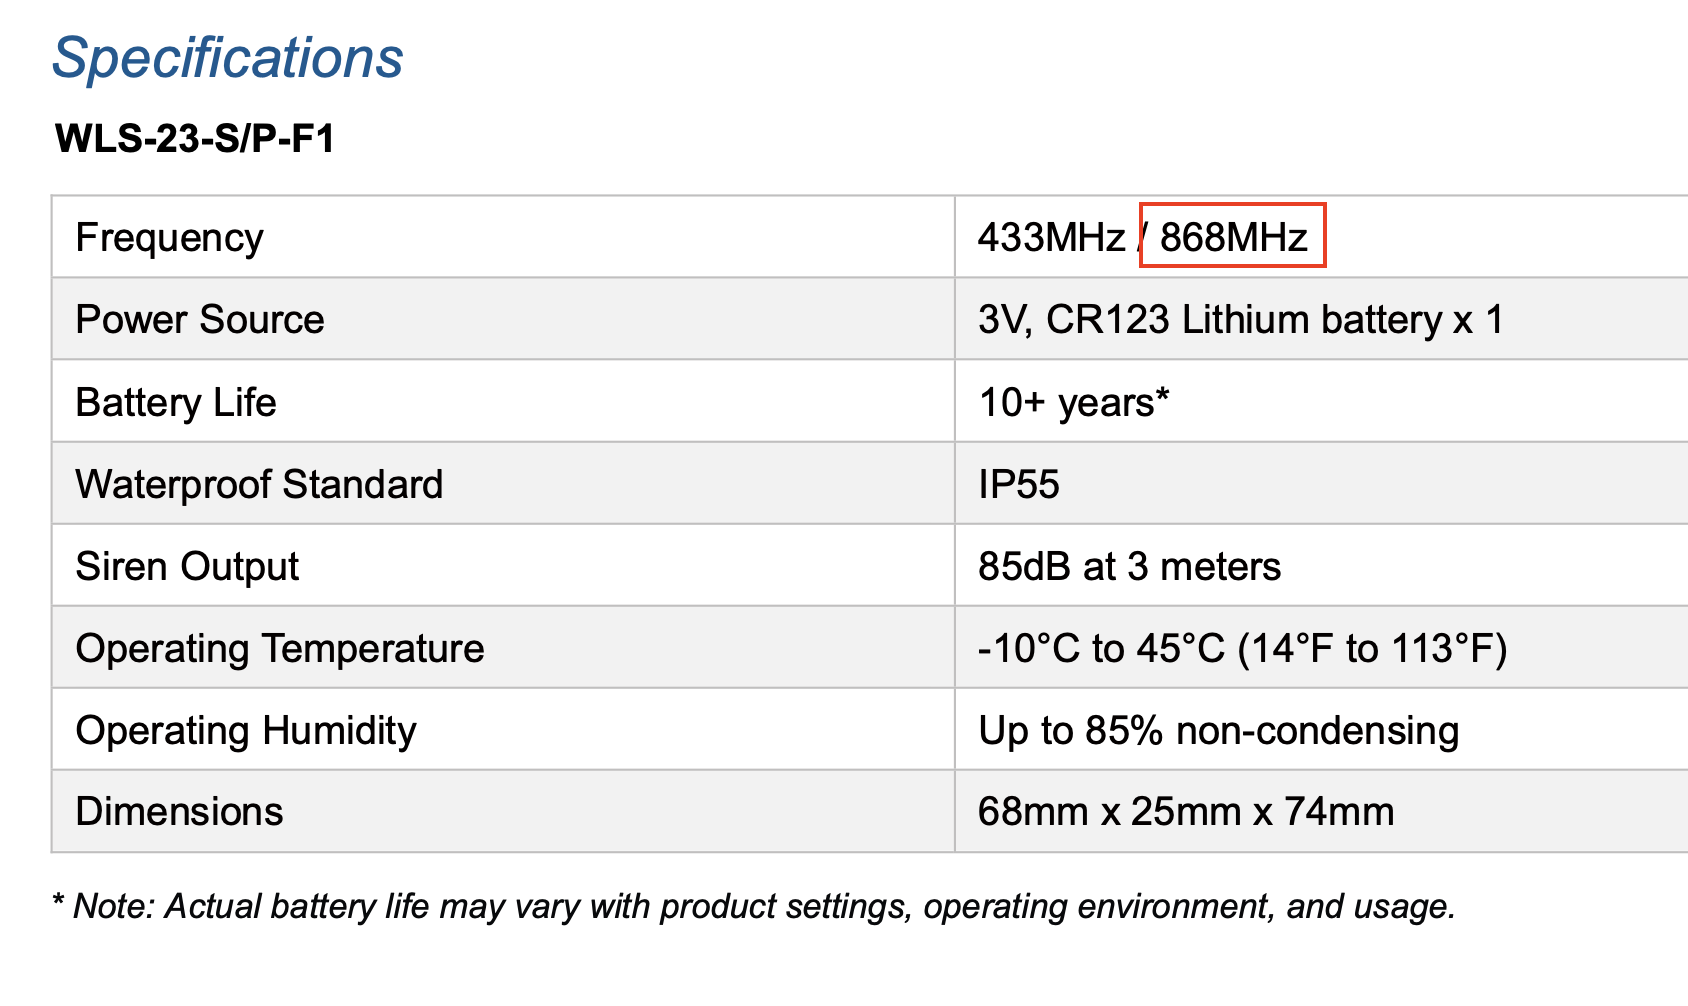Click the 68mm x 25mm x 74mm value
Image resolution: width=1688 pixels, height=1006 pixels.
point(1185,812)
